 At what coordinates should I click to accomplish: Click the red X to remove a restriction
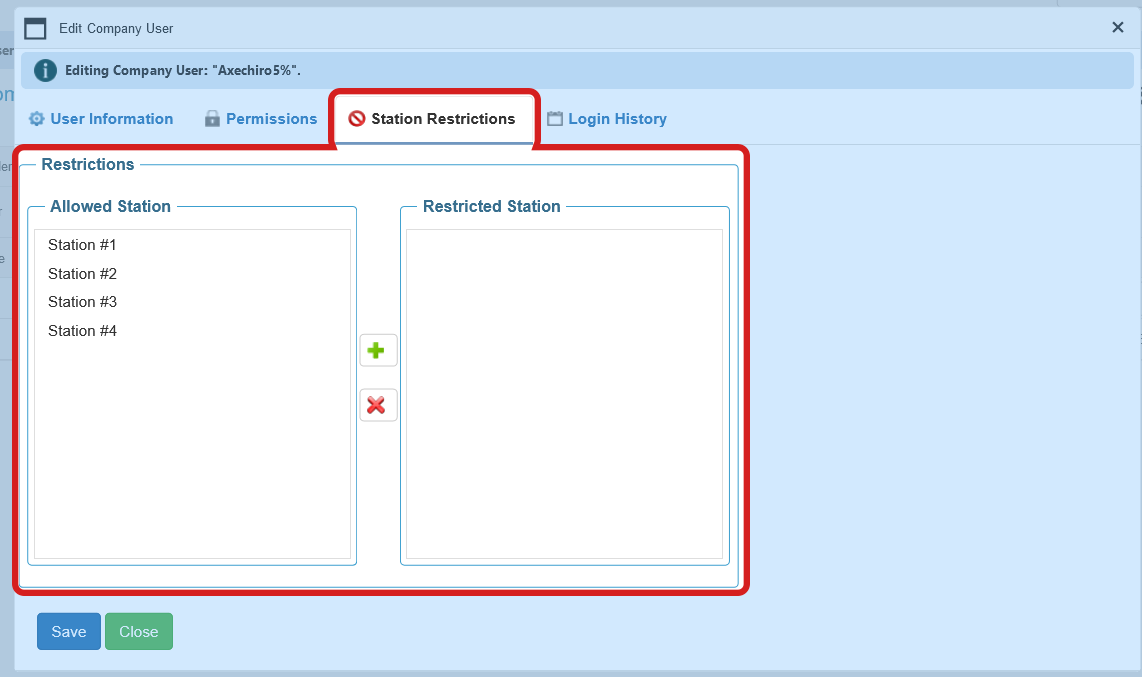tap(378, 404)
